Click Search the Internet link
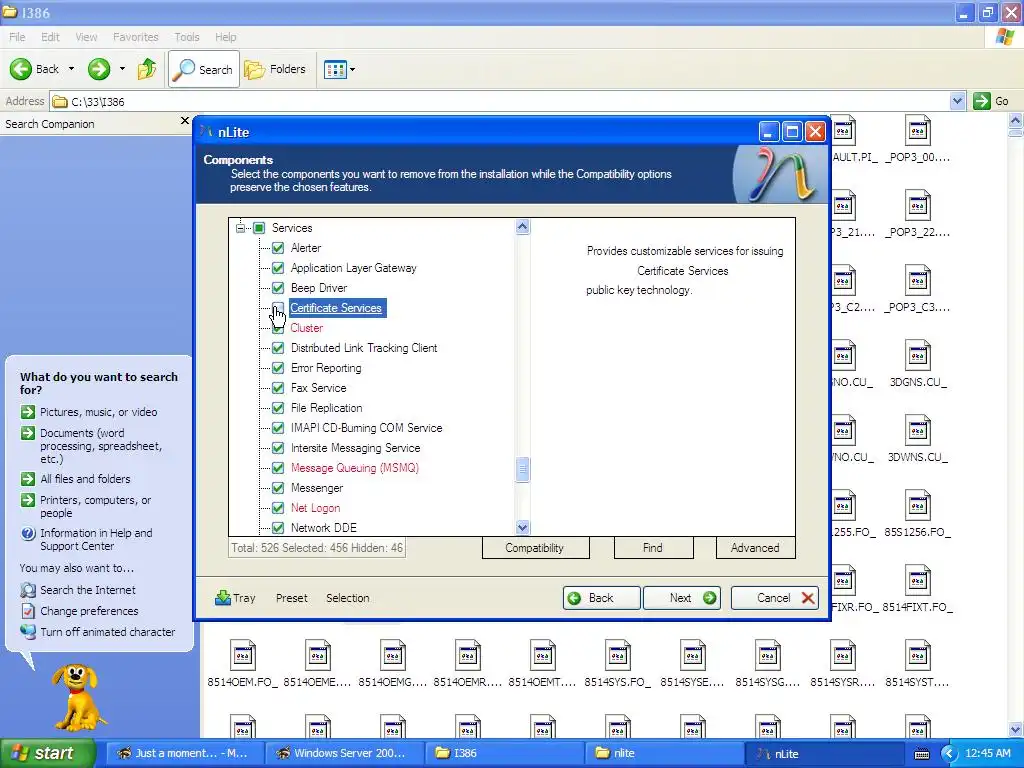 [x=88, y=590]
